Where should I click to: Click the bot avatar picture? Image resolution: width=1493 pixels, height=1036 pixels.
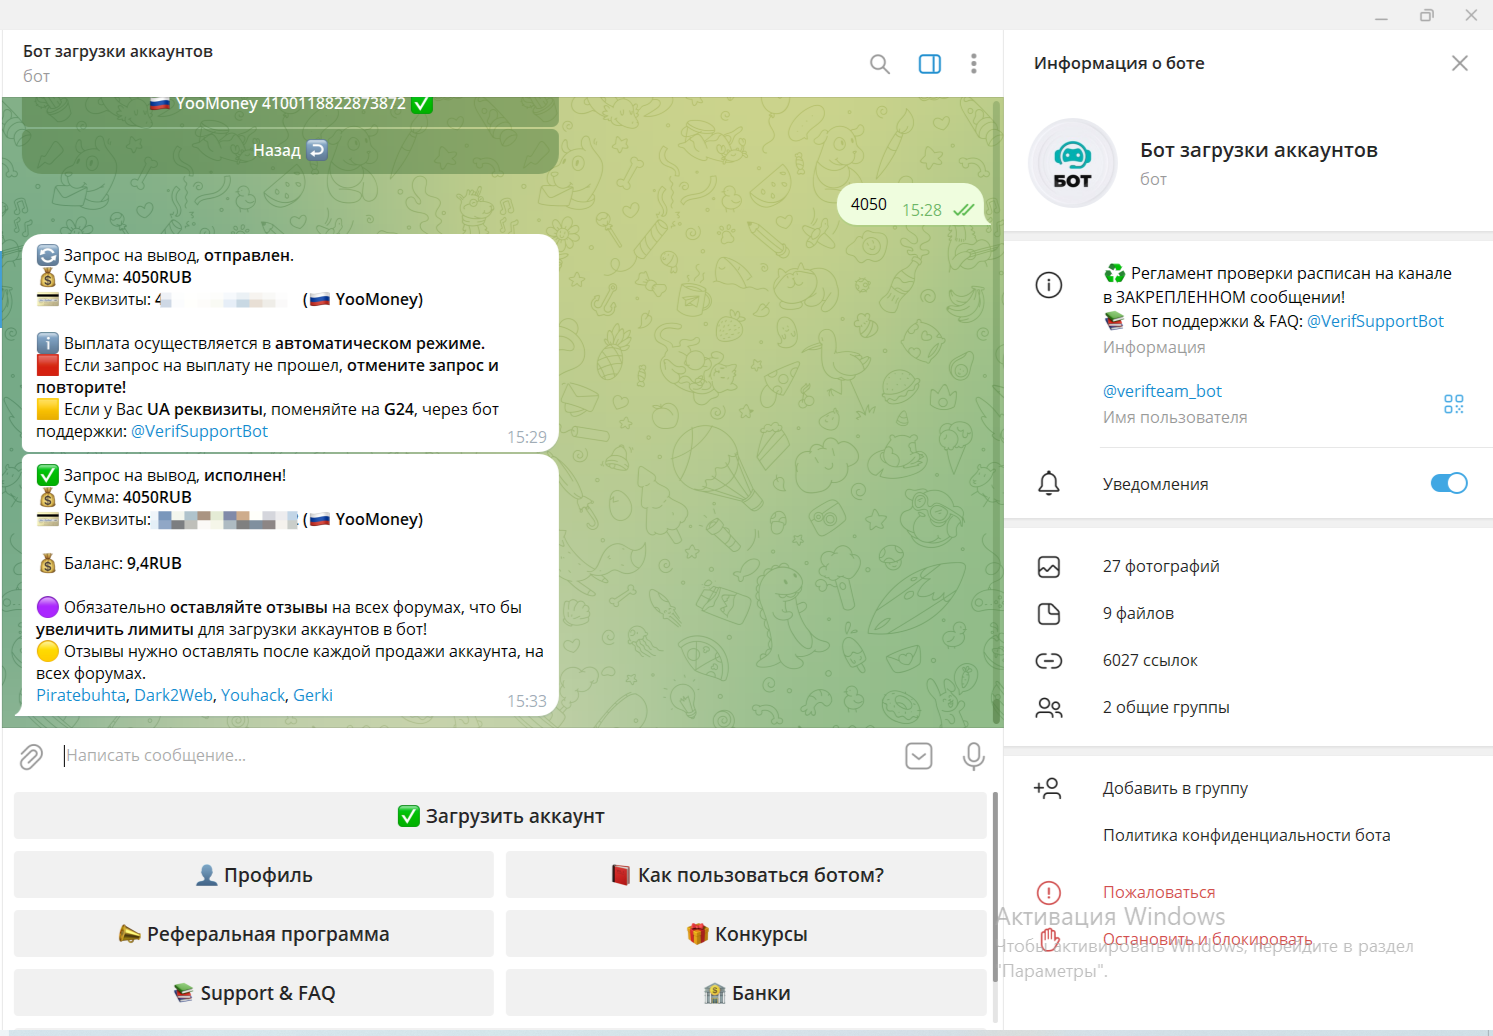point(1072,163)
